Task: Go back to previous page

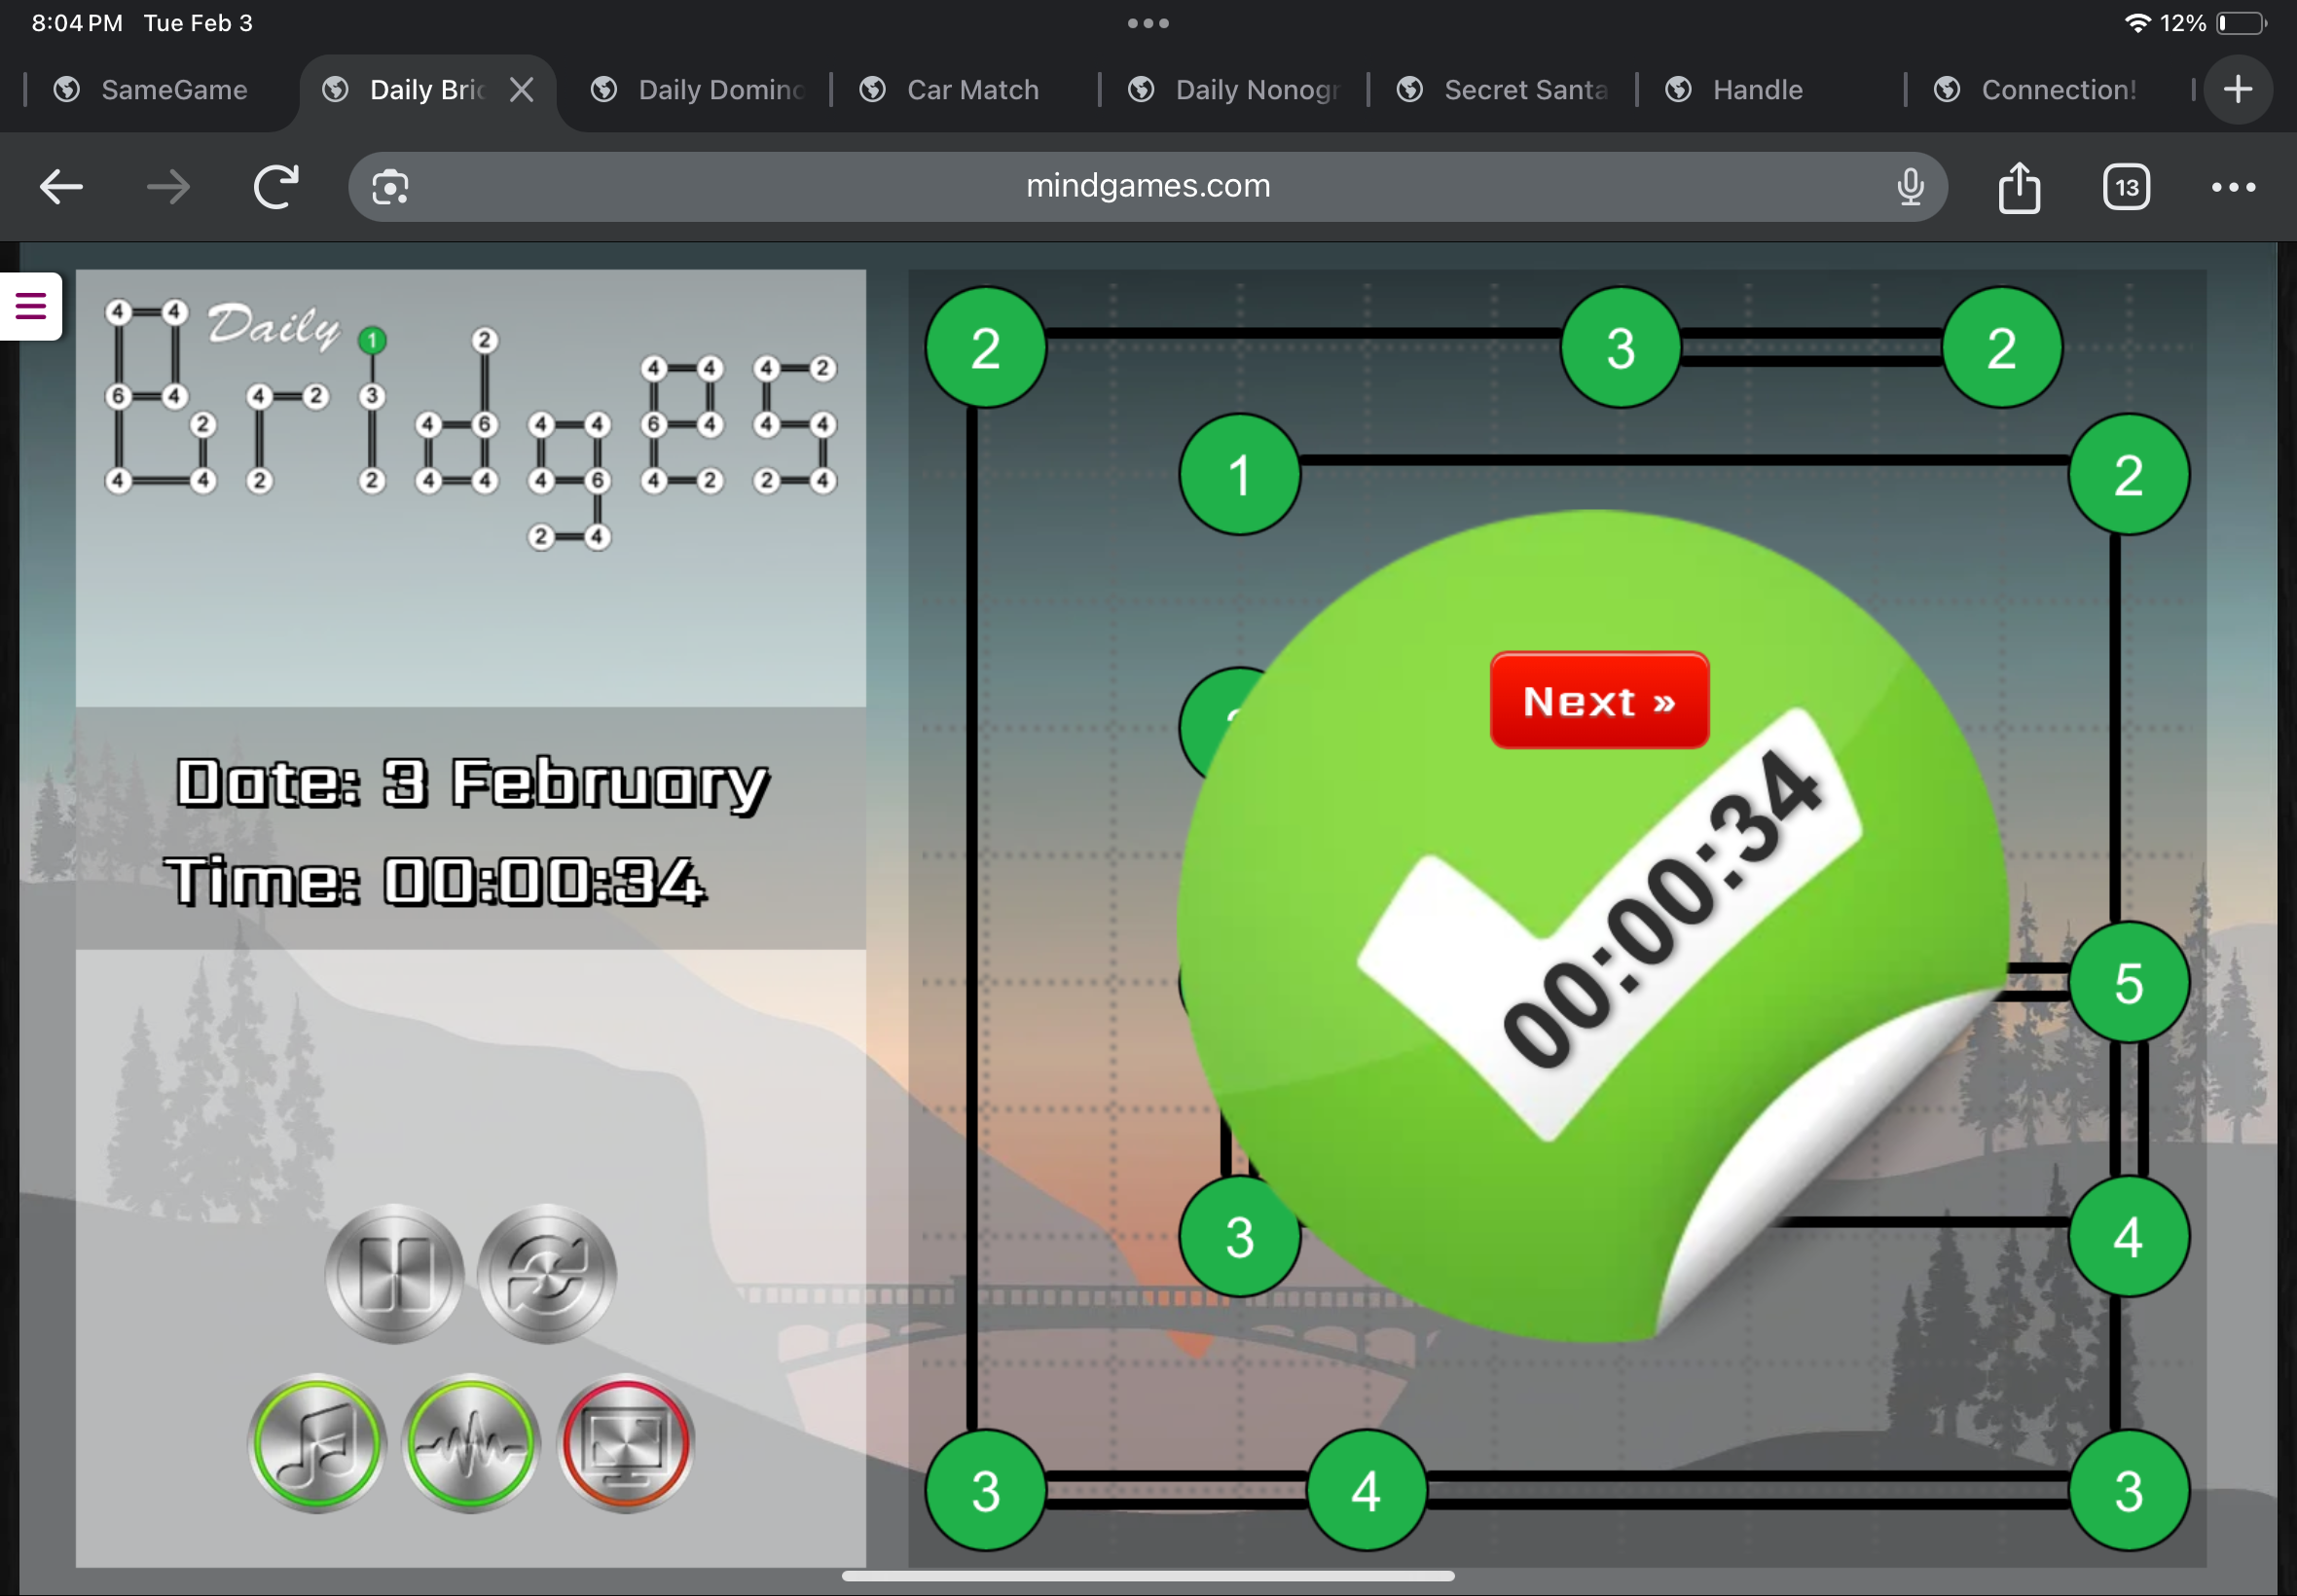Action: coord(61,187)
